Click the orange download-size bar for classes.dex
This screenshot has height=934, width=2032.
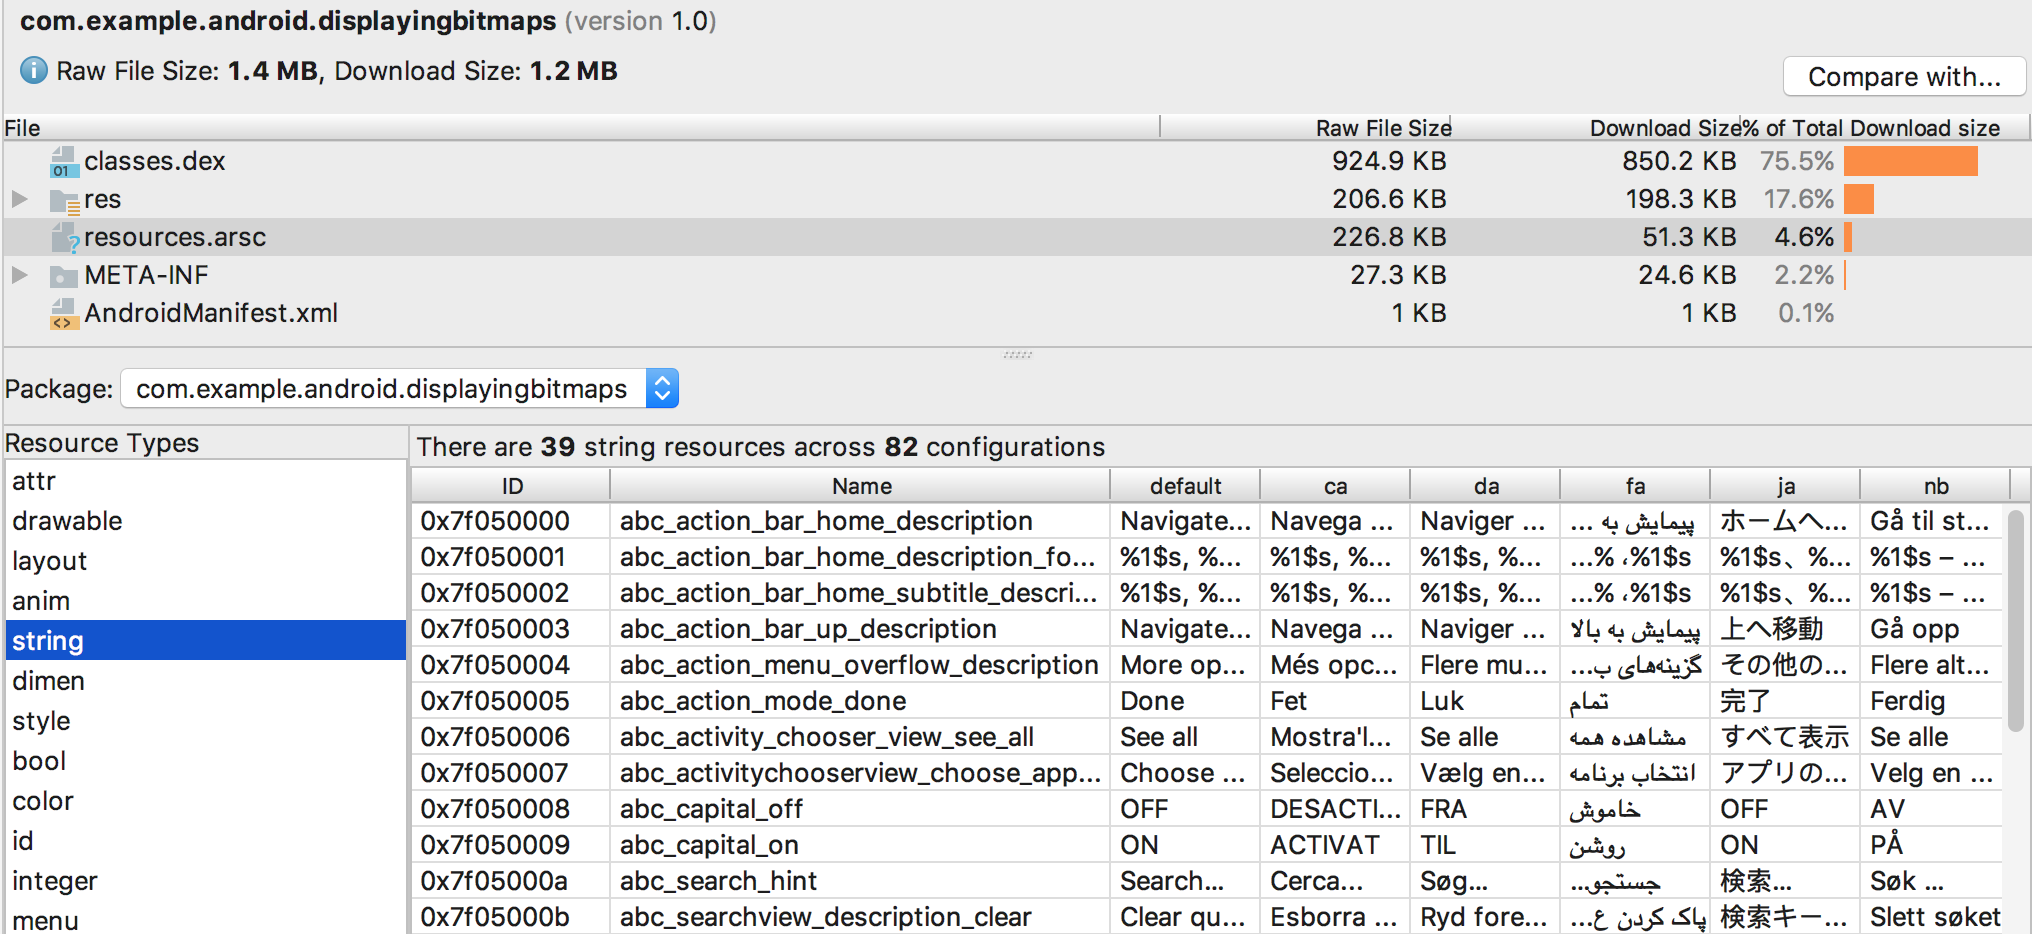(1910, 160)
